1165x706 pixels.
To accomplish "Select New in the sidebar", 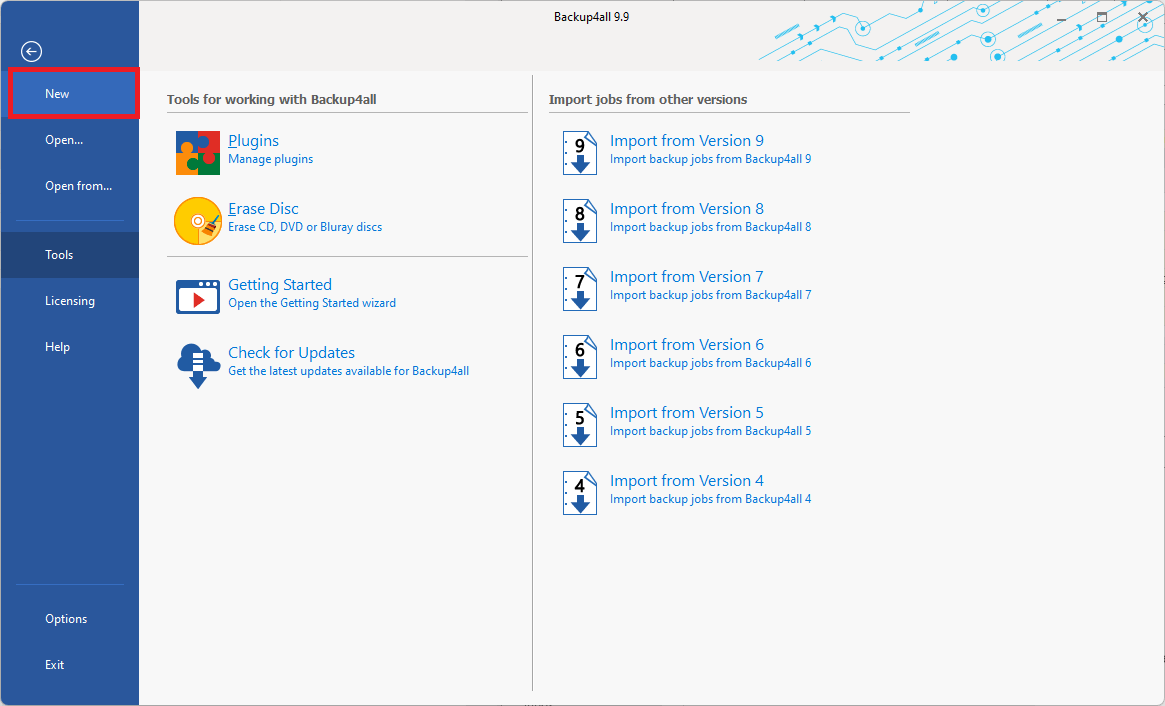I will [57, 94].
